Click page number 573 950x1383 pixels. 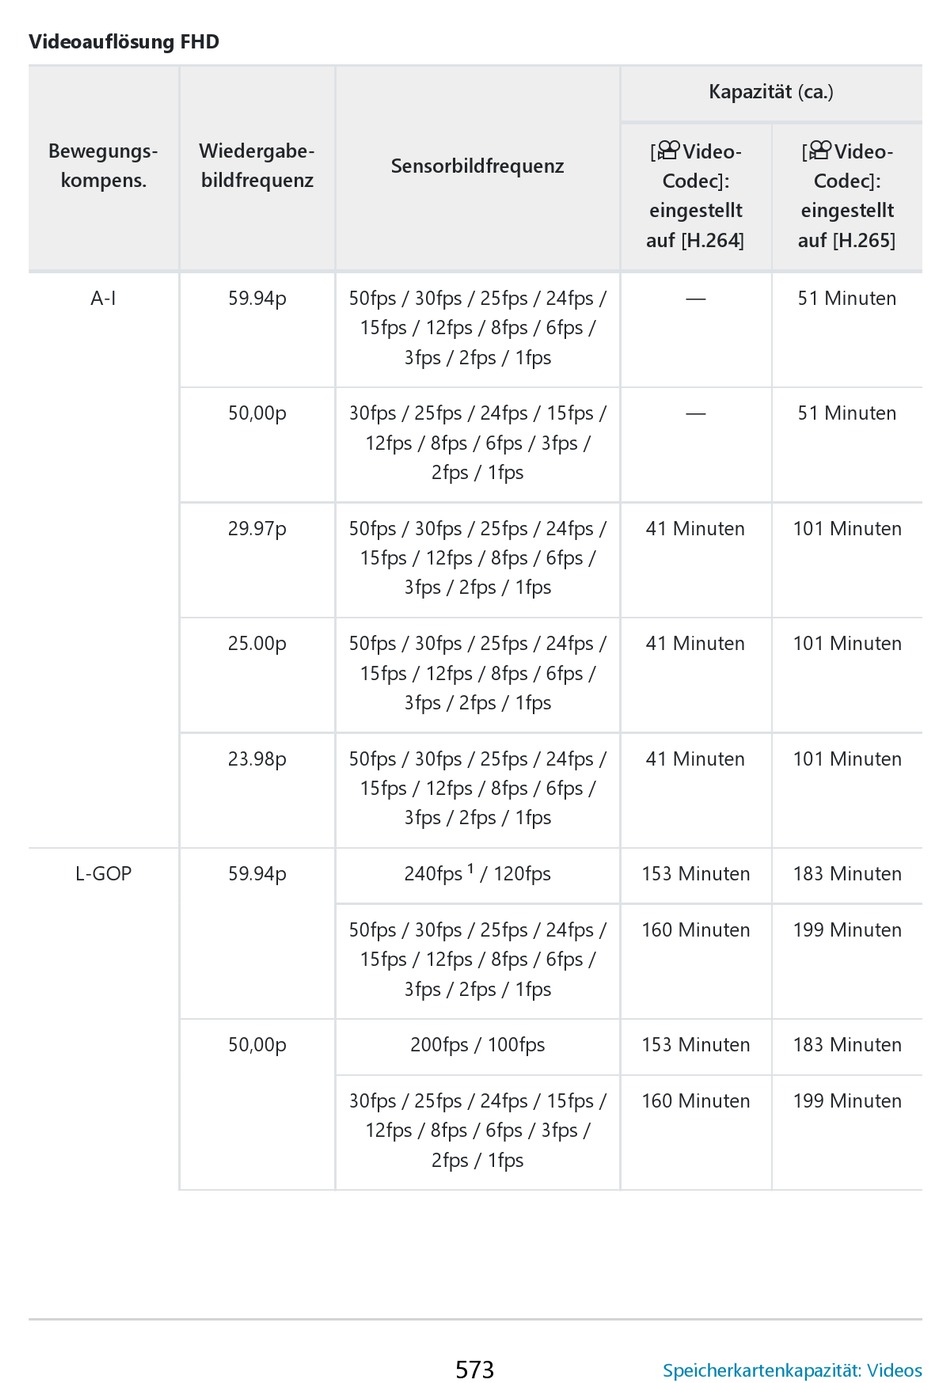tap(475, 1369)
